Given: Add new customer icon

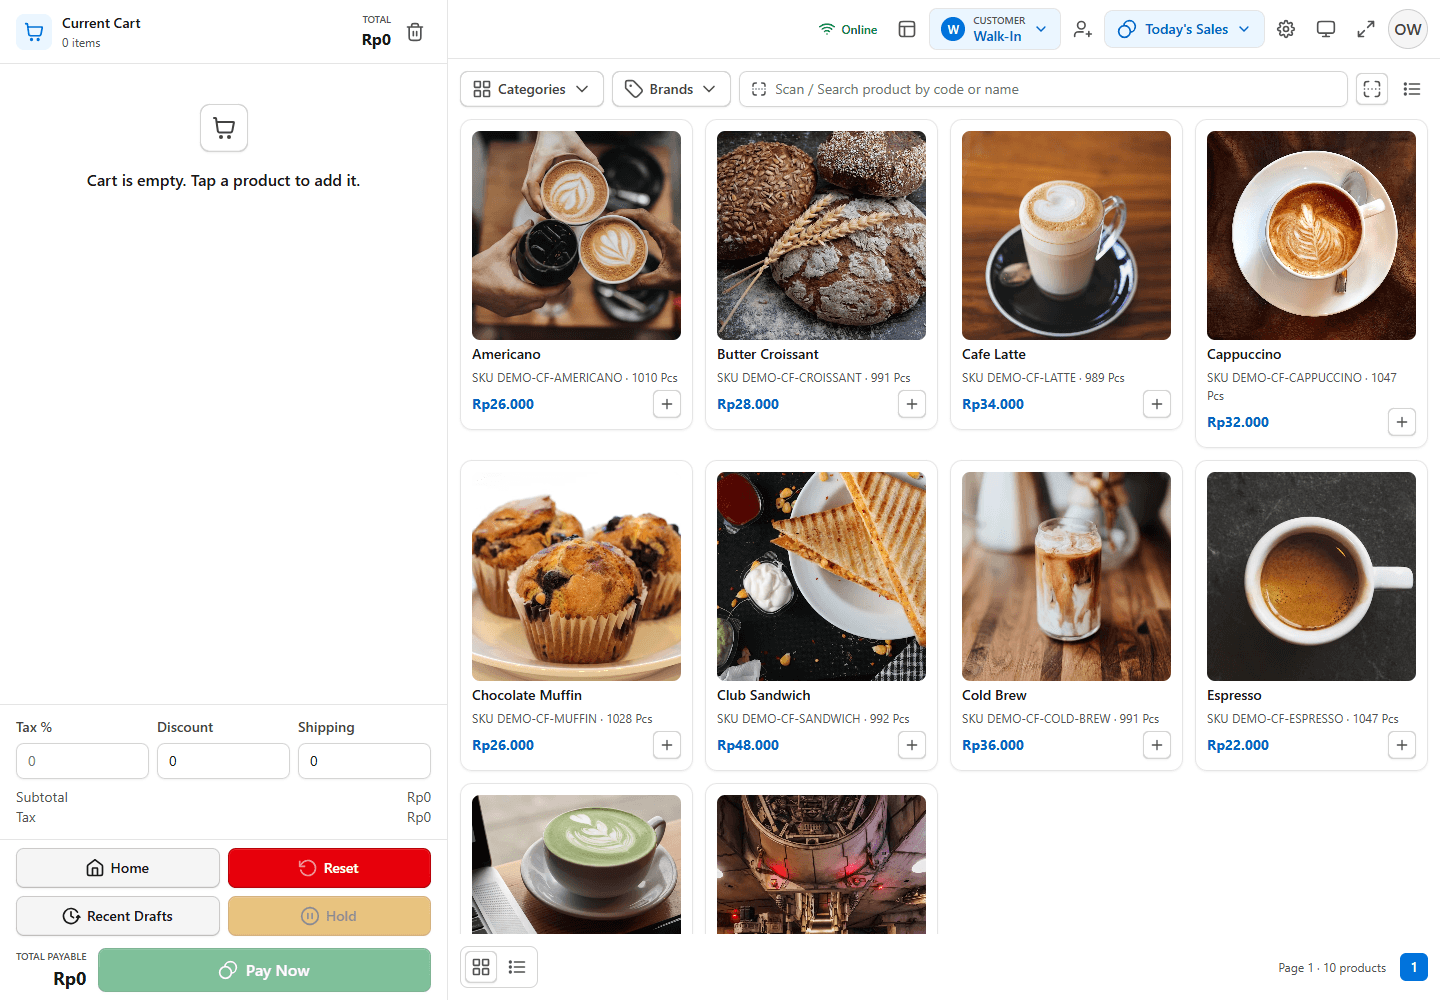Looking at the screenshot, I should (1082, 29).
